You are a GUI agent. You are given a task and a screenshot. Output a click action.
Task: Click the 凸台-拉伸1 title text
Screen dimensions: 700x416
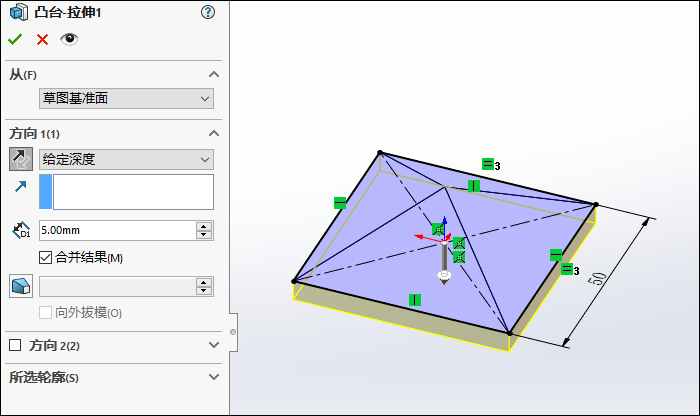point(68,12)
